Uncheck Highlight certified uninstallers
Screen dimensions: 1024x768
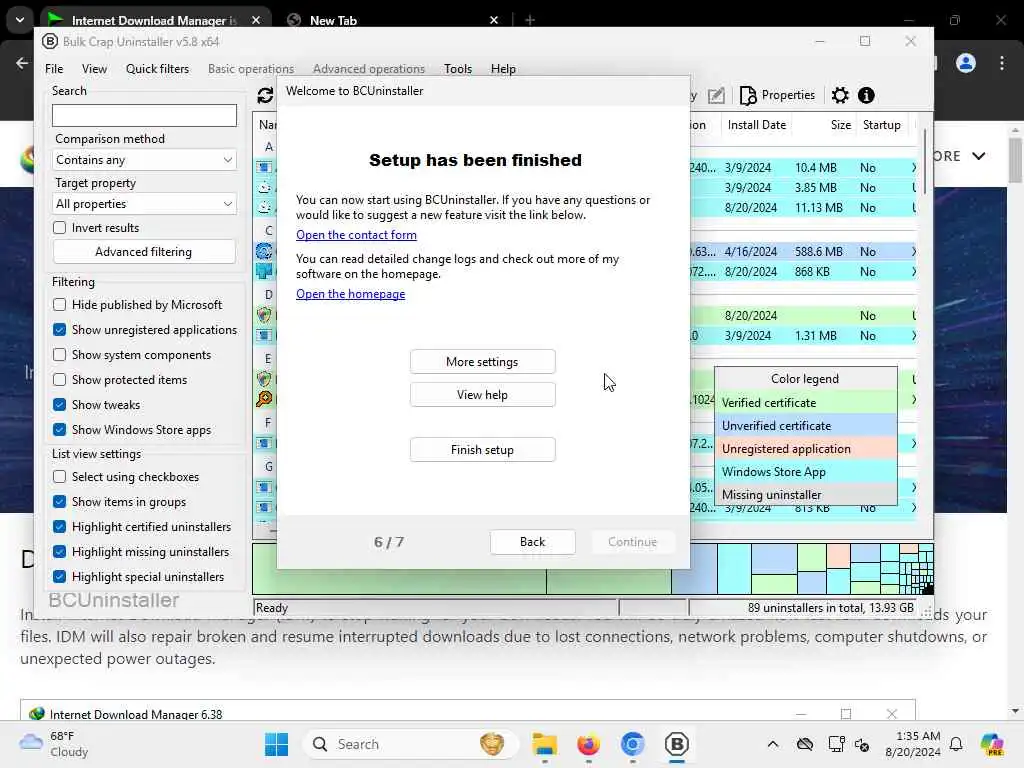[x=59, y=526]
